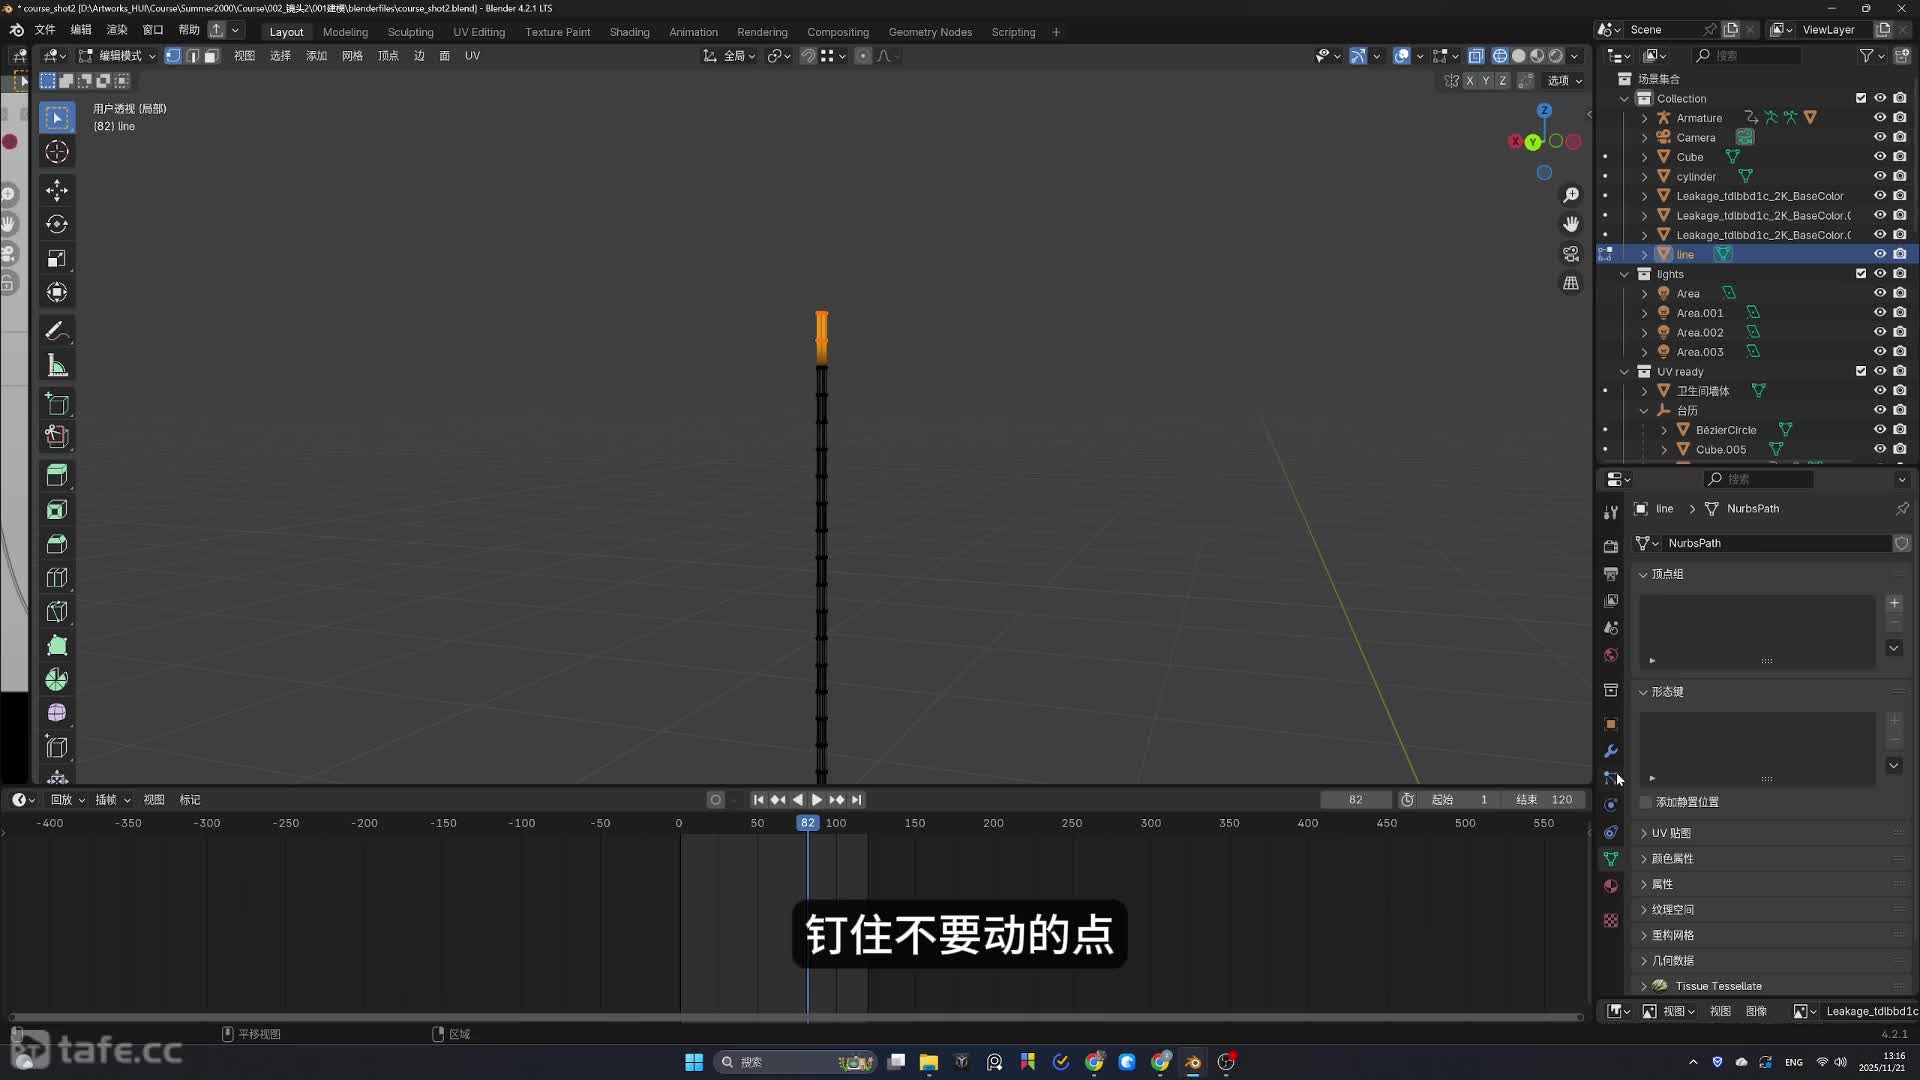Select the Rotate tool
Screen dimensions: 1920x1080
[x=57, y=224]
